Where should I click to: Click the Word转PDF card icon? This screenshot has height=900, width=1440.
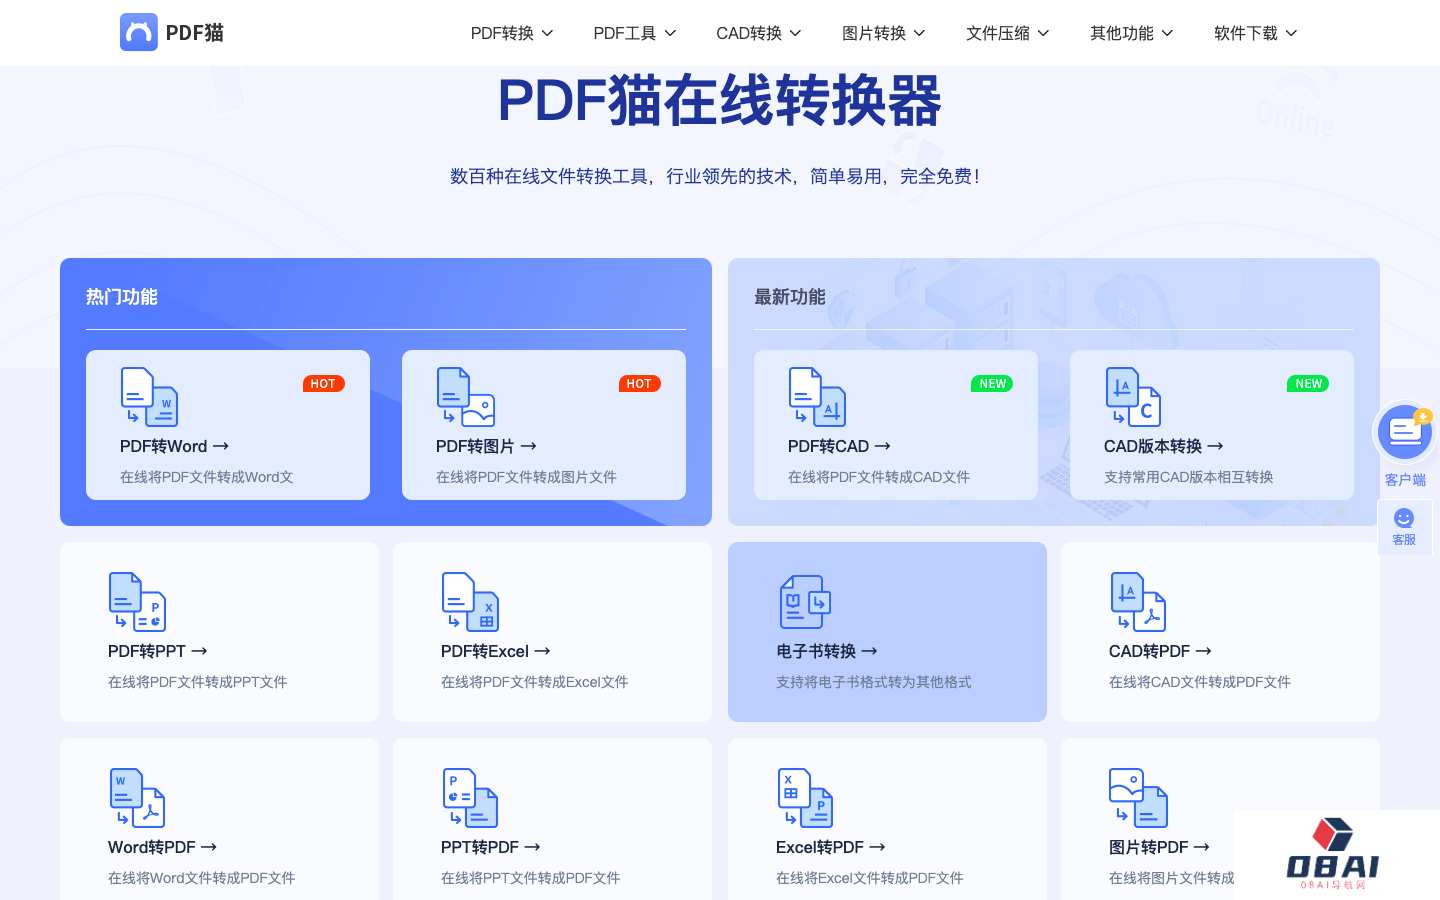point(137,797)
